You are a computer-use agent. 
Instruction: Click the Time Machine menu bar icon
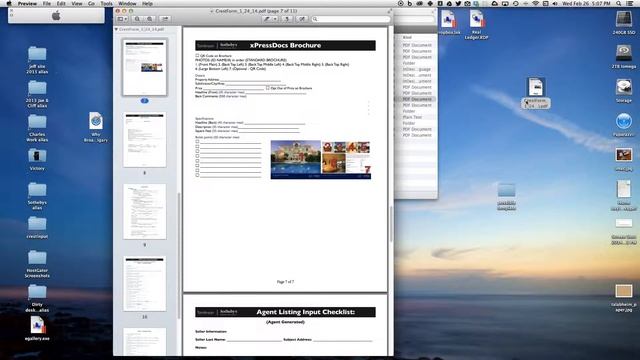coord(516,3)
